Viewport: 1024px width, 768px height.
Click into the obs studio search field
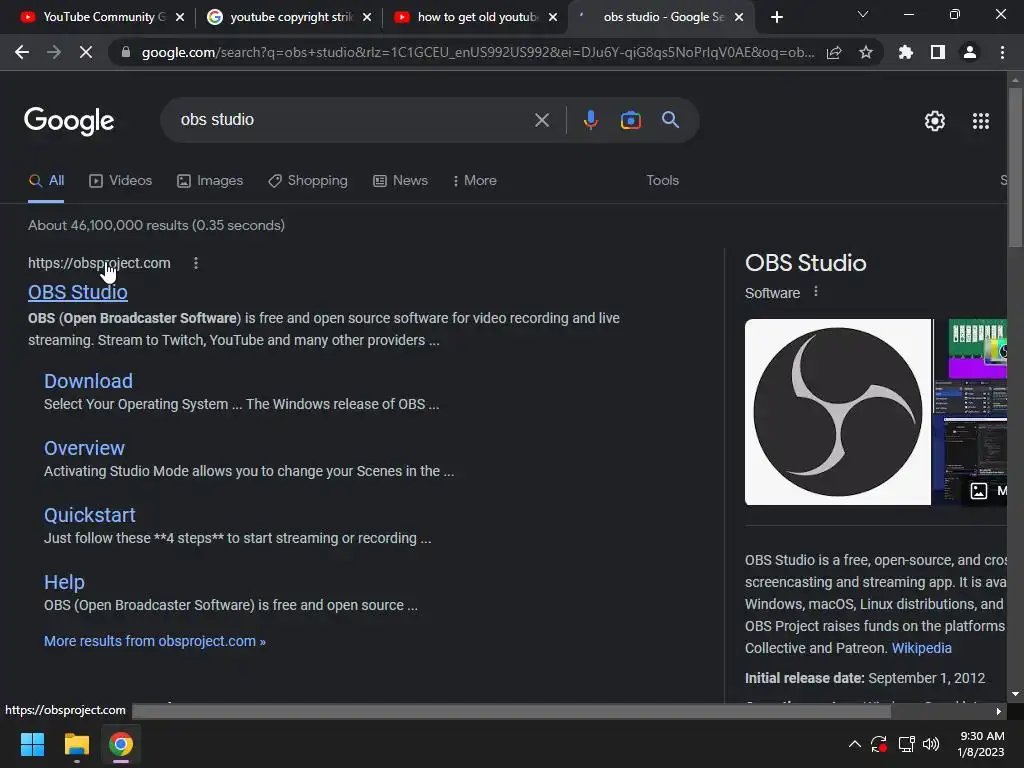(x=353, y=120)
